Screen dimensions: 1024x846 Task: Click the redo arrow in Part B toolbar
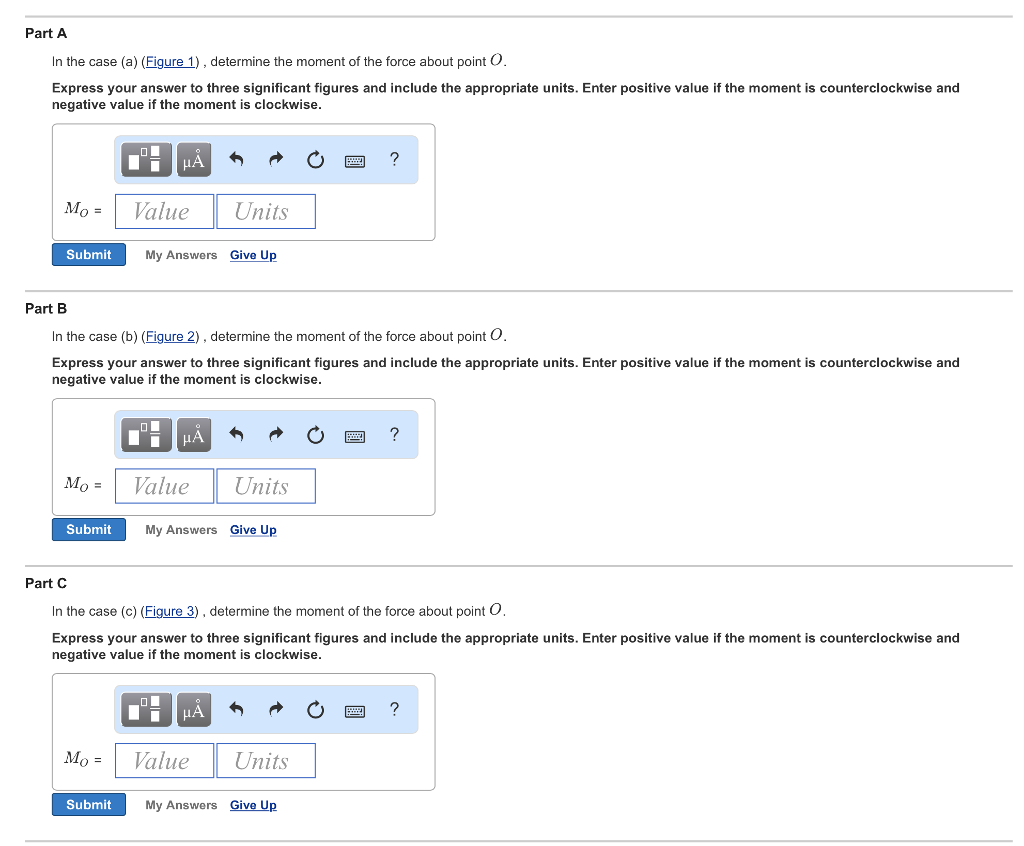coord(275,434)
